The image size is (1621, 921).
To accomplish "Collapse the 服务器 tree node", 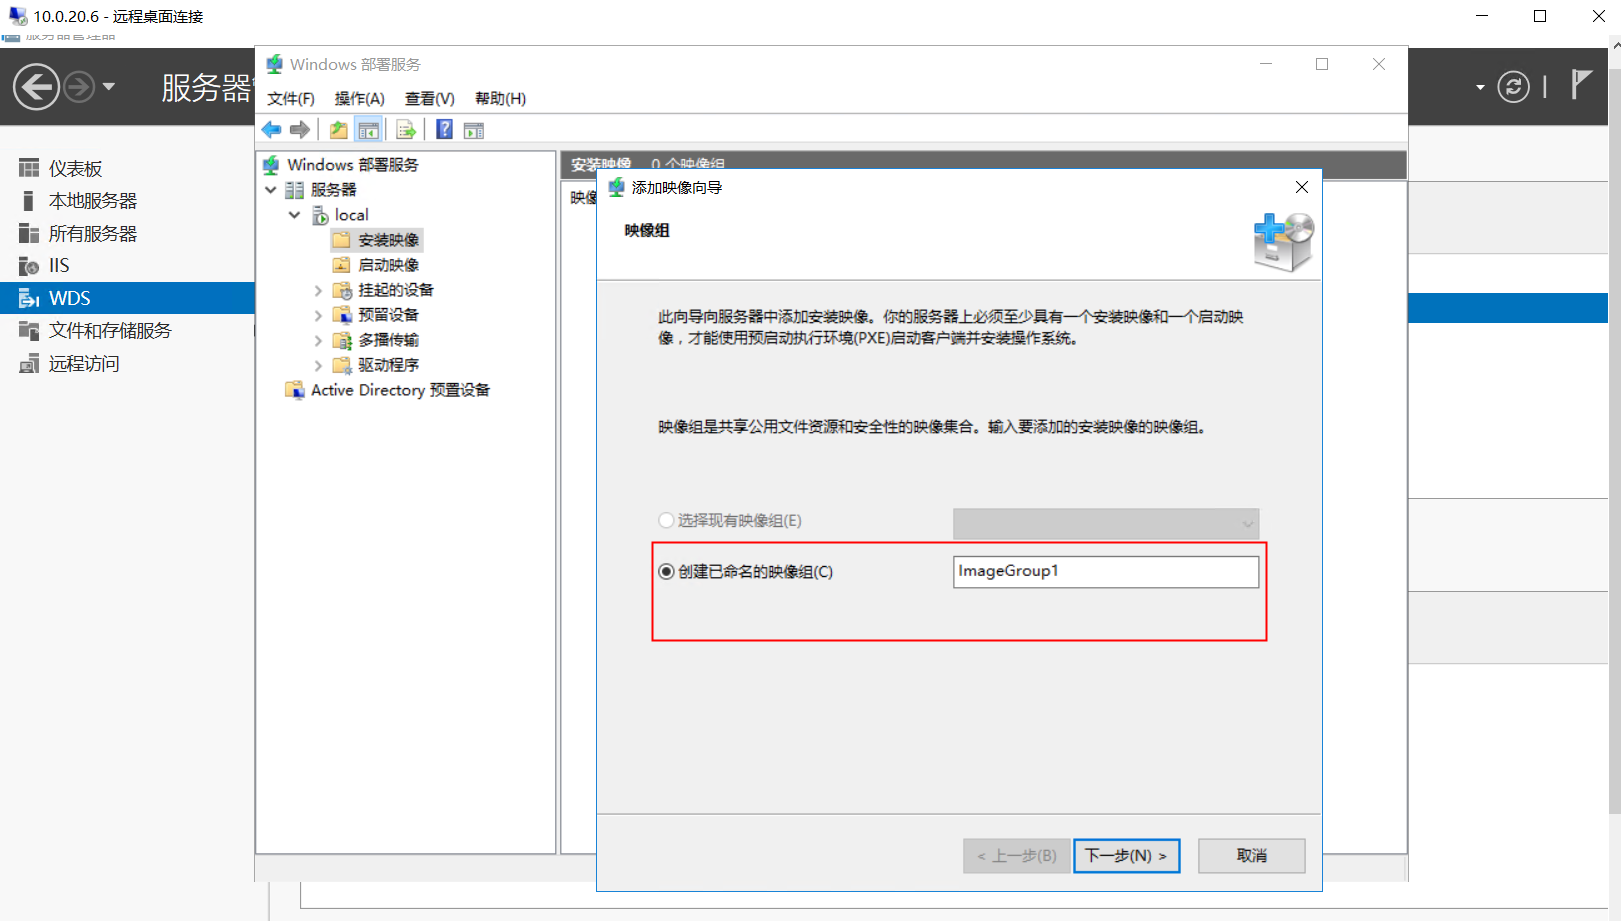I will (271, 189).
